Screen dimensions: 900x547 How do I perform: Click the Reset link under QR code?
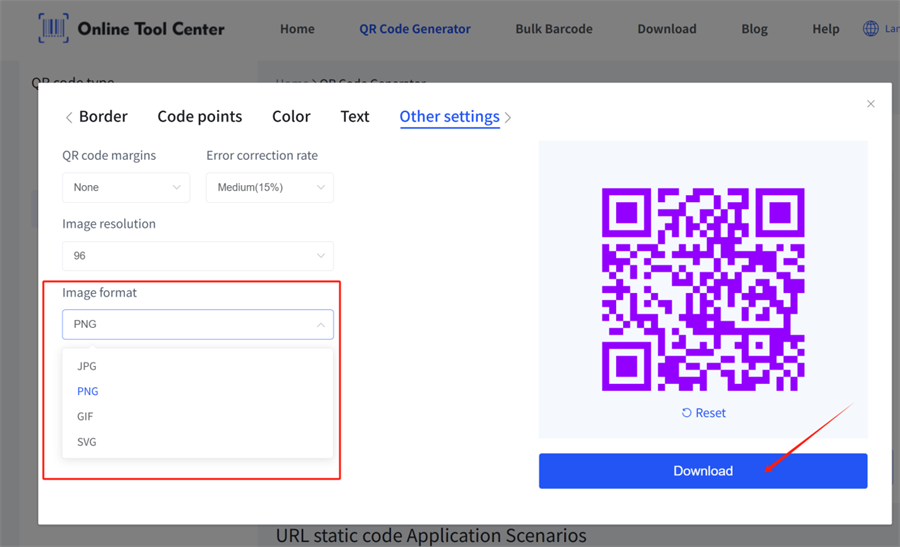click(x=703, y=413)
